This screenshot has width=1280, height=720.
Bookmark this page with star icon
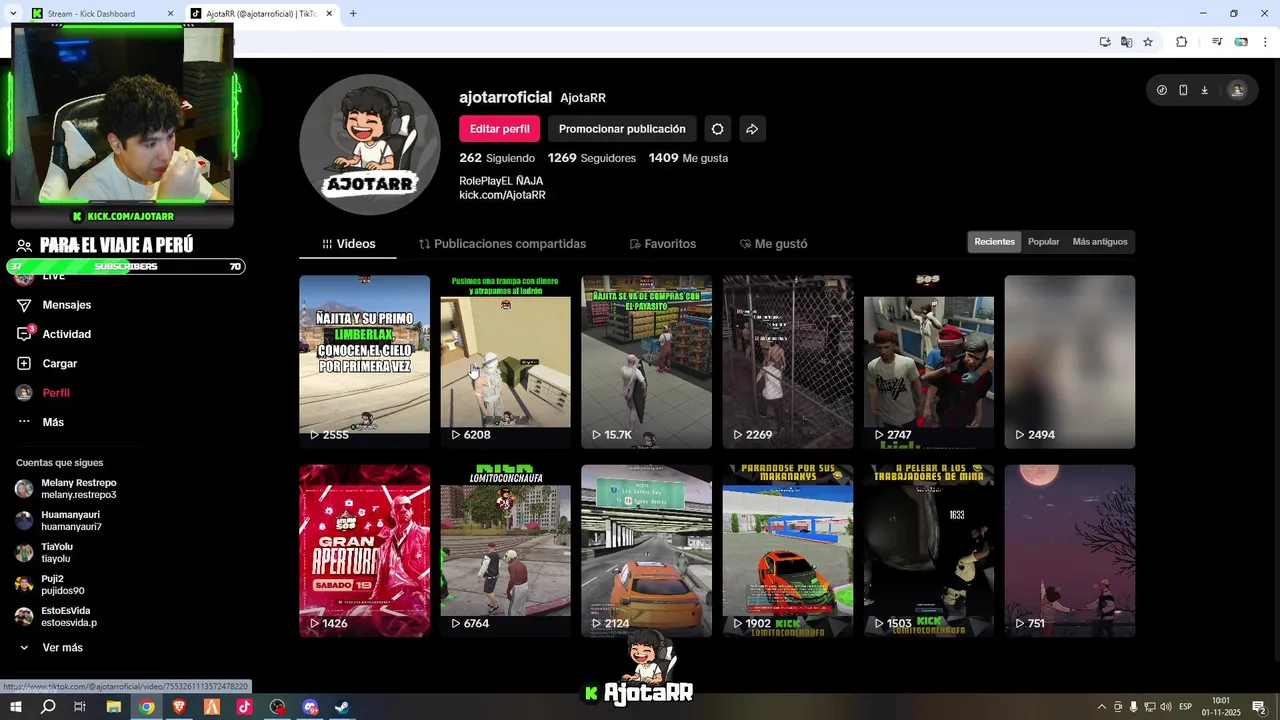[1148, 42]
